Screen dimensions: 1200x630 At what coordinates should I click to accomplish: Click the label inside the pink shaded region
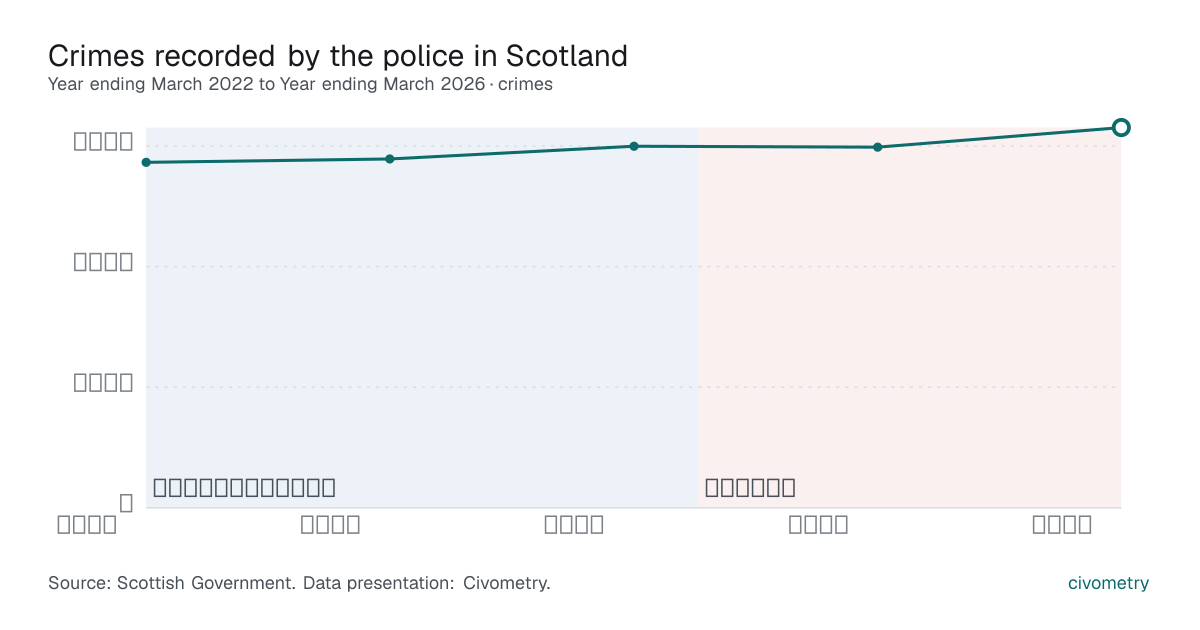click(750, 488)
